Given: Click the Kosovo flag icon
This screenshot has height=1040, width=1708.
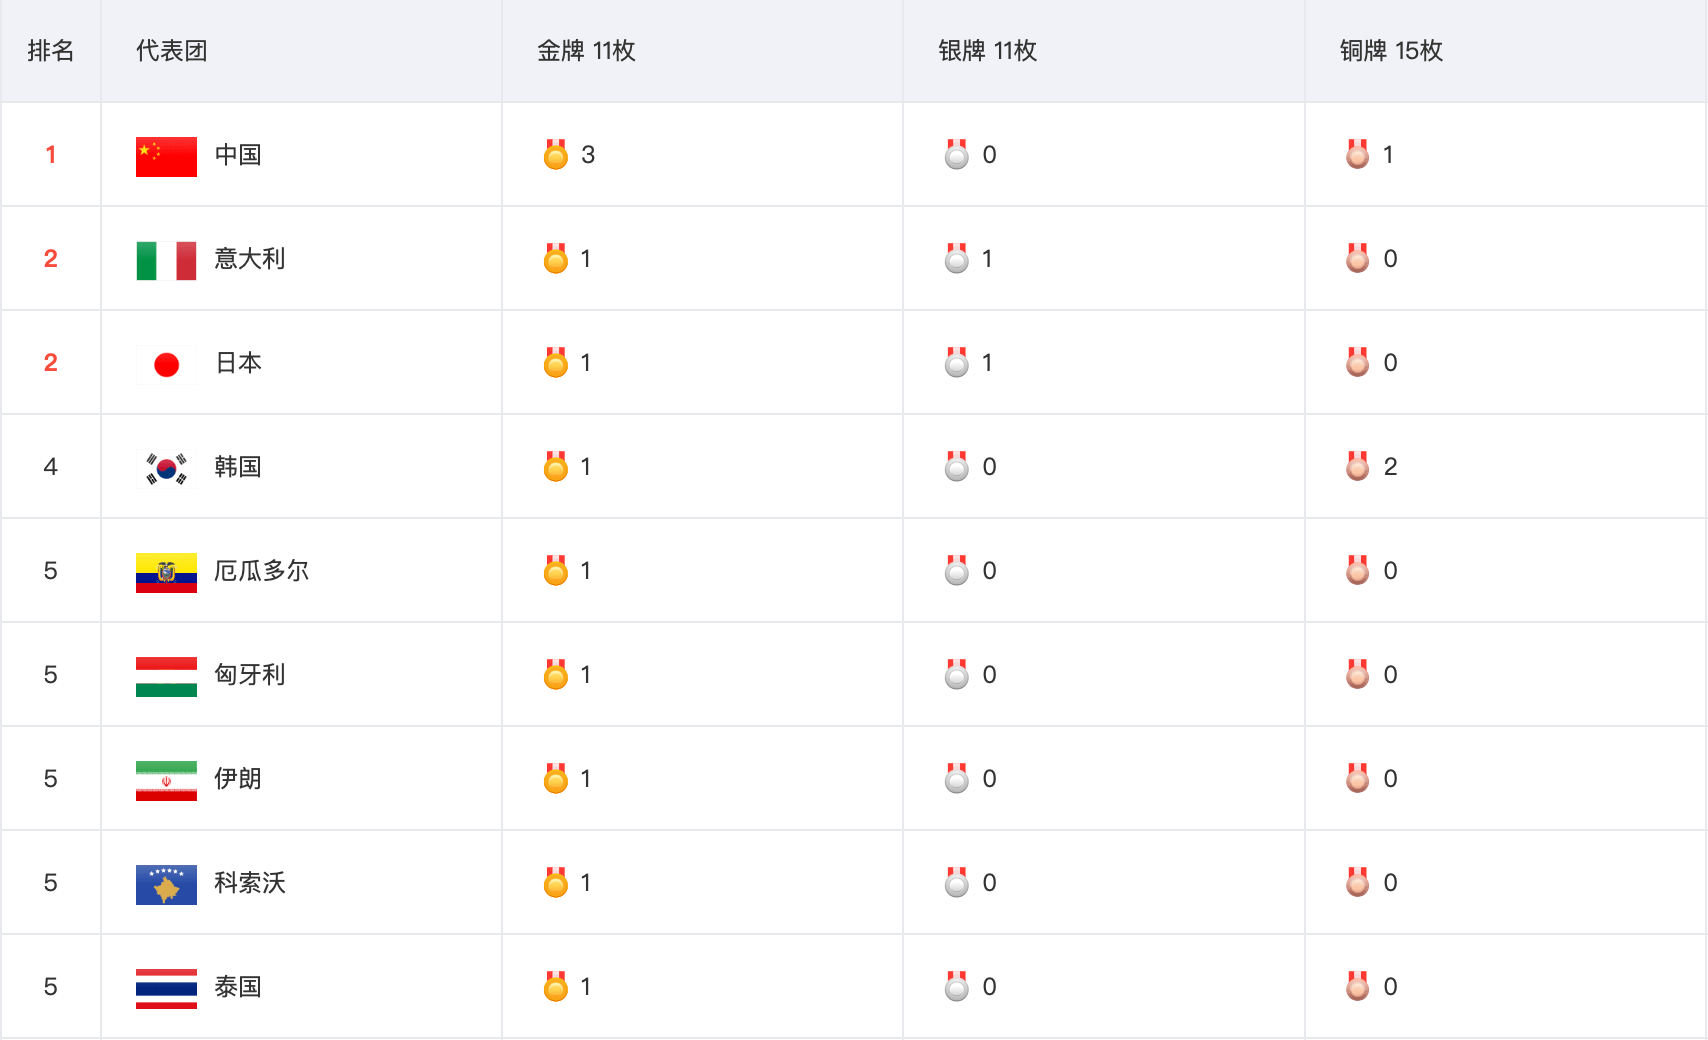Looking at the screenshot, I should 166,884.
